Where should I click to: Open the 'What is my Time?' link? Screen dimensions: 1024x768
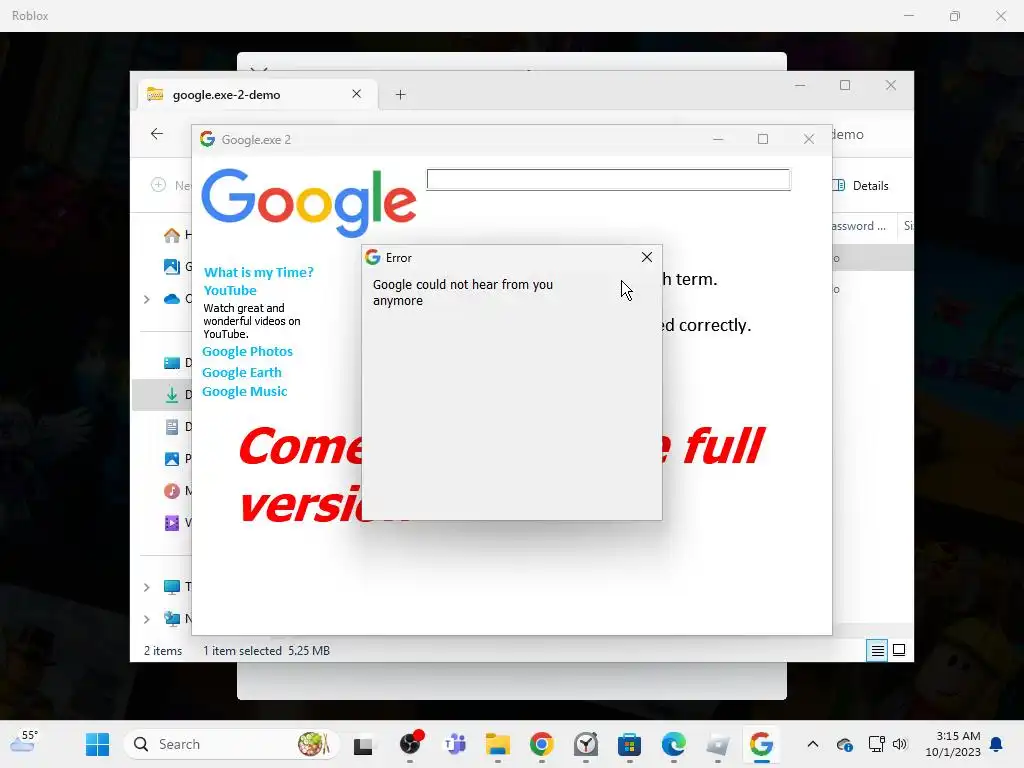(x=259, y=272)
